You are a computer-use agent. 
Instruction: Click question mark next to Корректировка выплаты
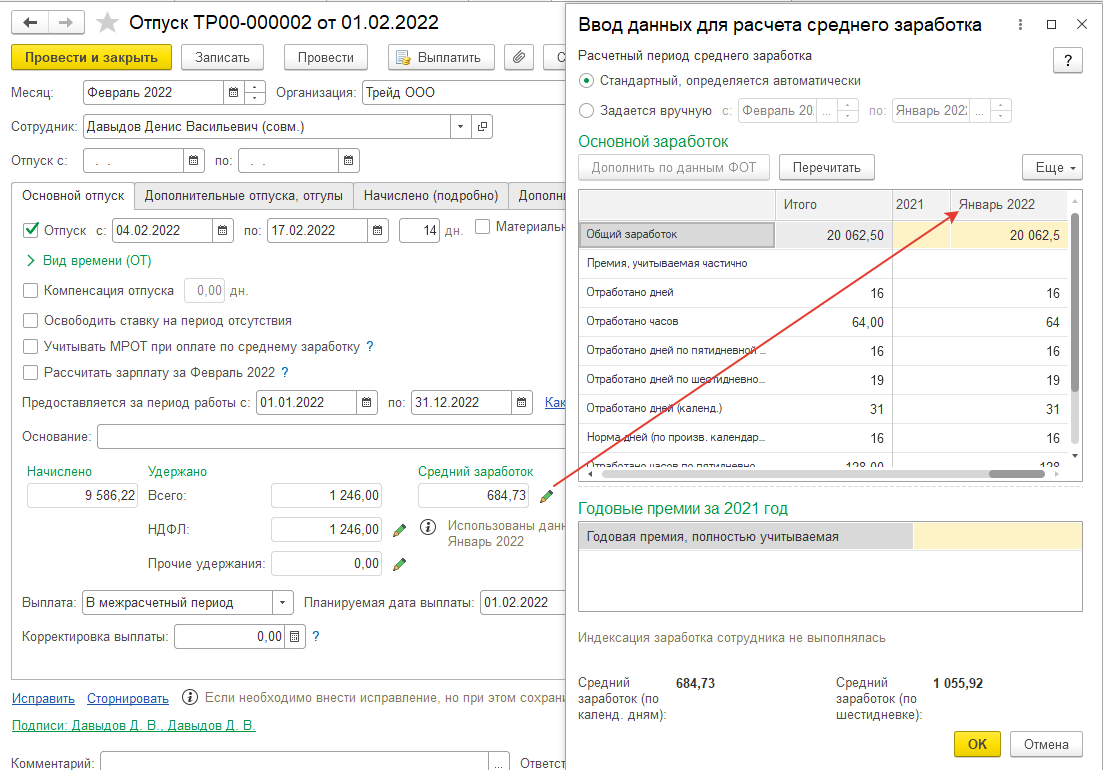[x=316, y=636]
